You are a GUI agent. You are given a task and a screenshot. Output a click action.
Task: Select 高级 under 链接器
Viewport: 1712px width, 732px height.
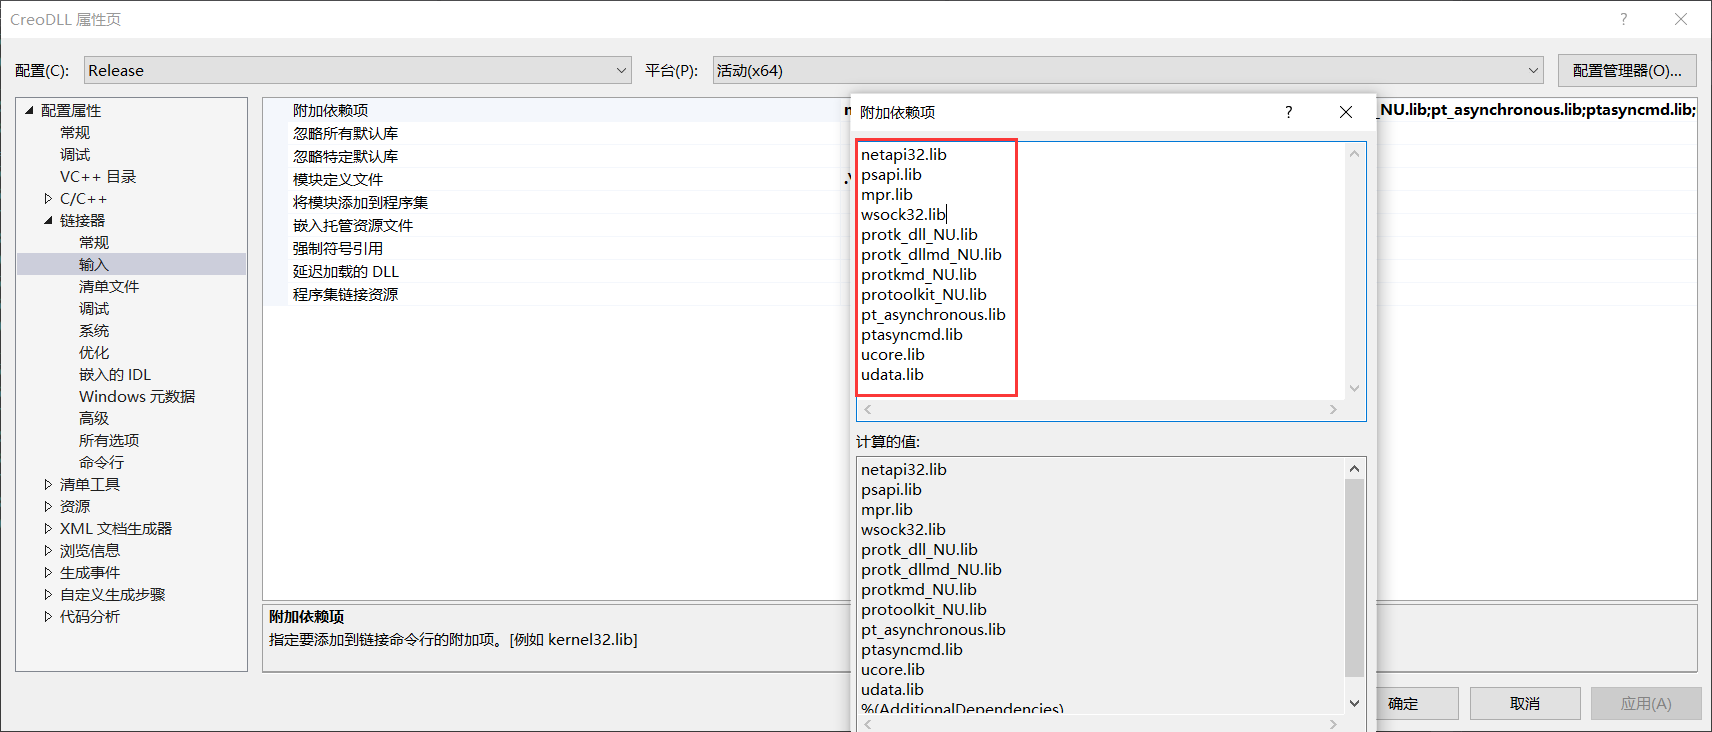94,418
